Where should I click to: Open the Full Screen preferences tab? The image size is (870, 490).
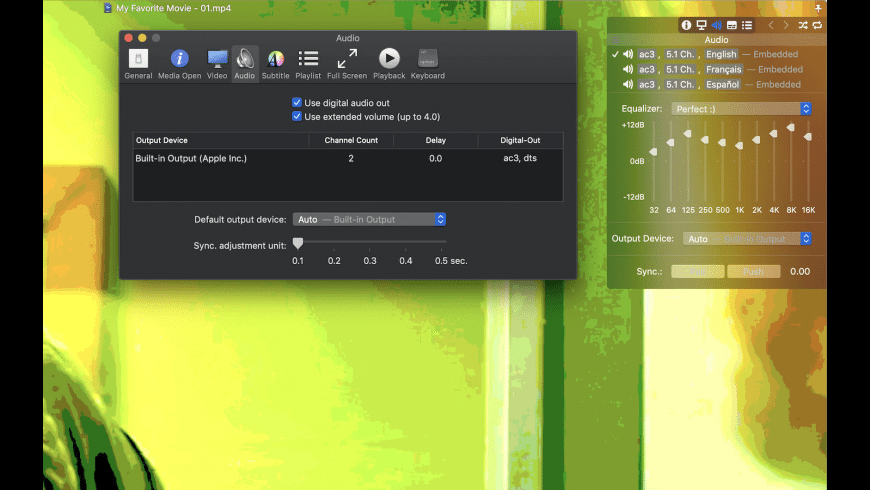(x=347, y=64)
